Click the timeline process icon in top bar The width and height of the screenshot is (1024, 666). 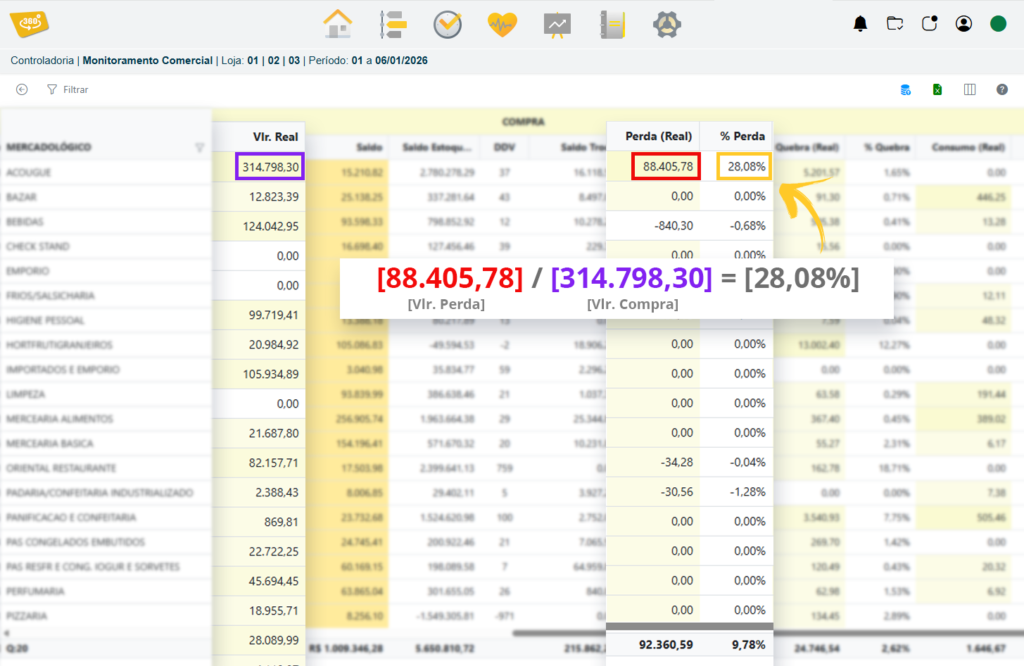coord(393,24)
